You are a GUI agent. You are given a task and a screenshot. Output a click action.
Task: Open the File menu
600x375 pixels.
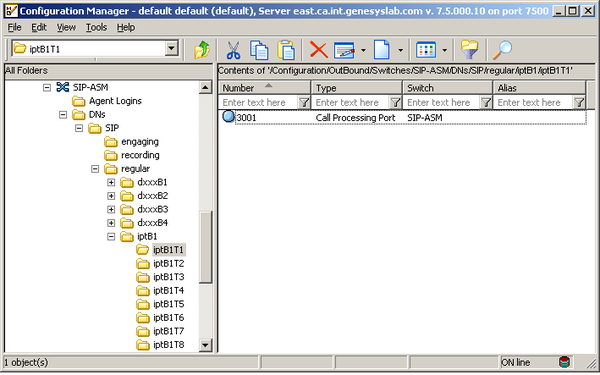[15, 28]
